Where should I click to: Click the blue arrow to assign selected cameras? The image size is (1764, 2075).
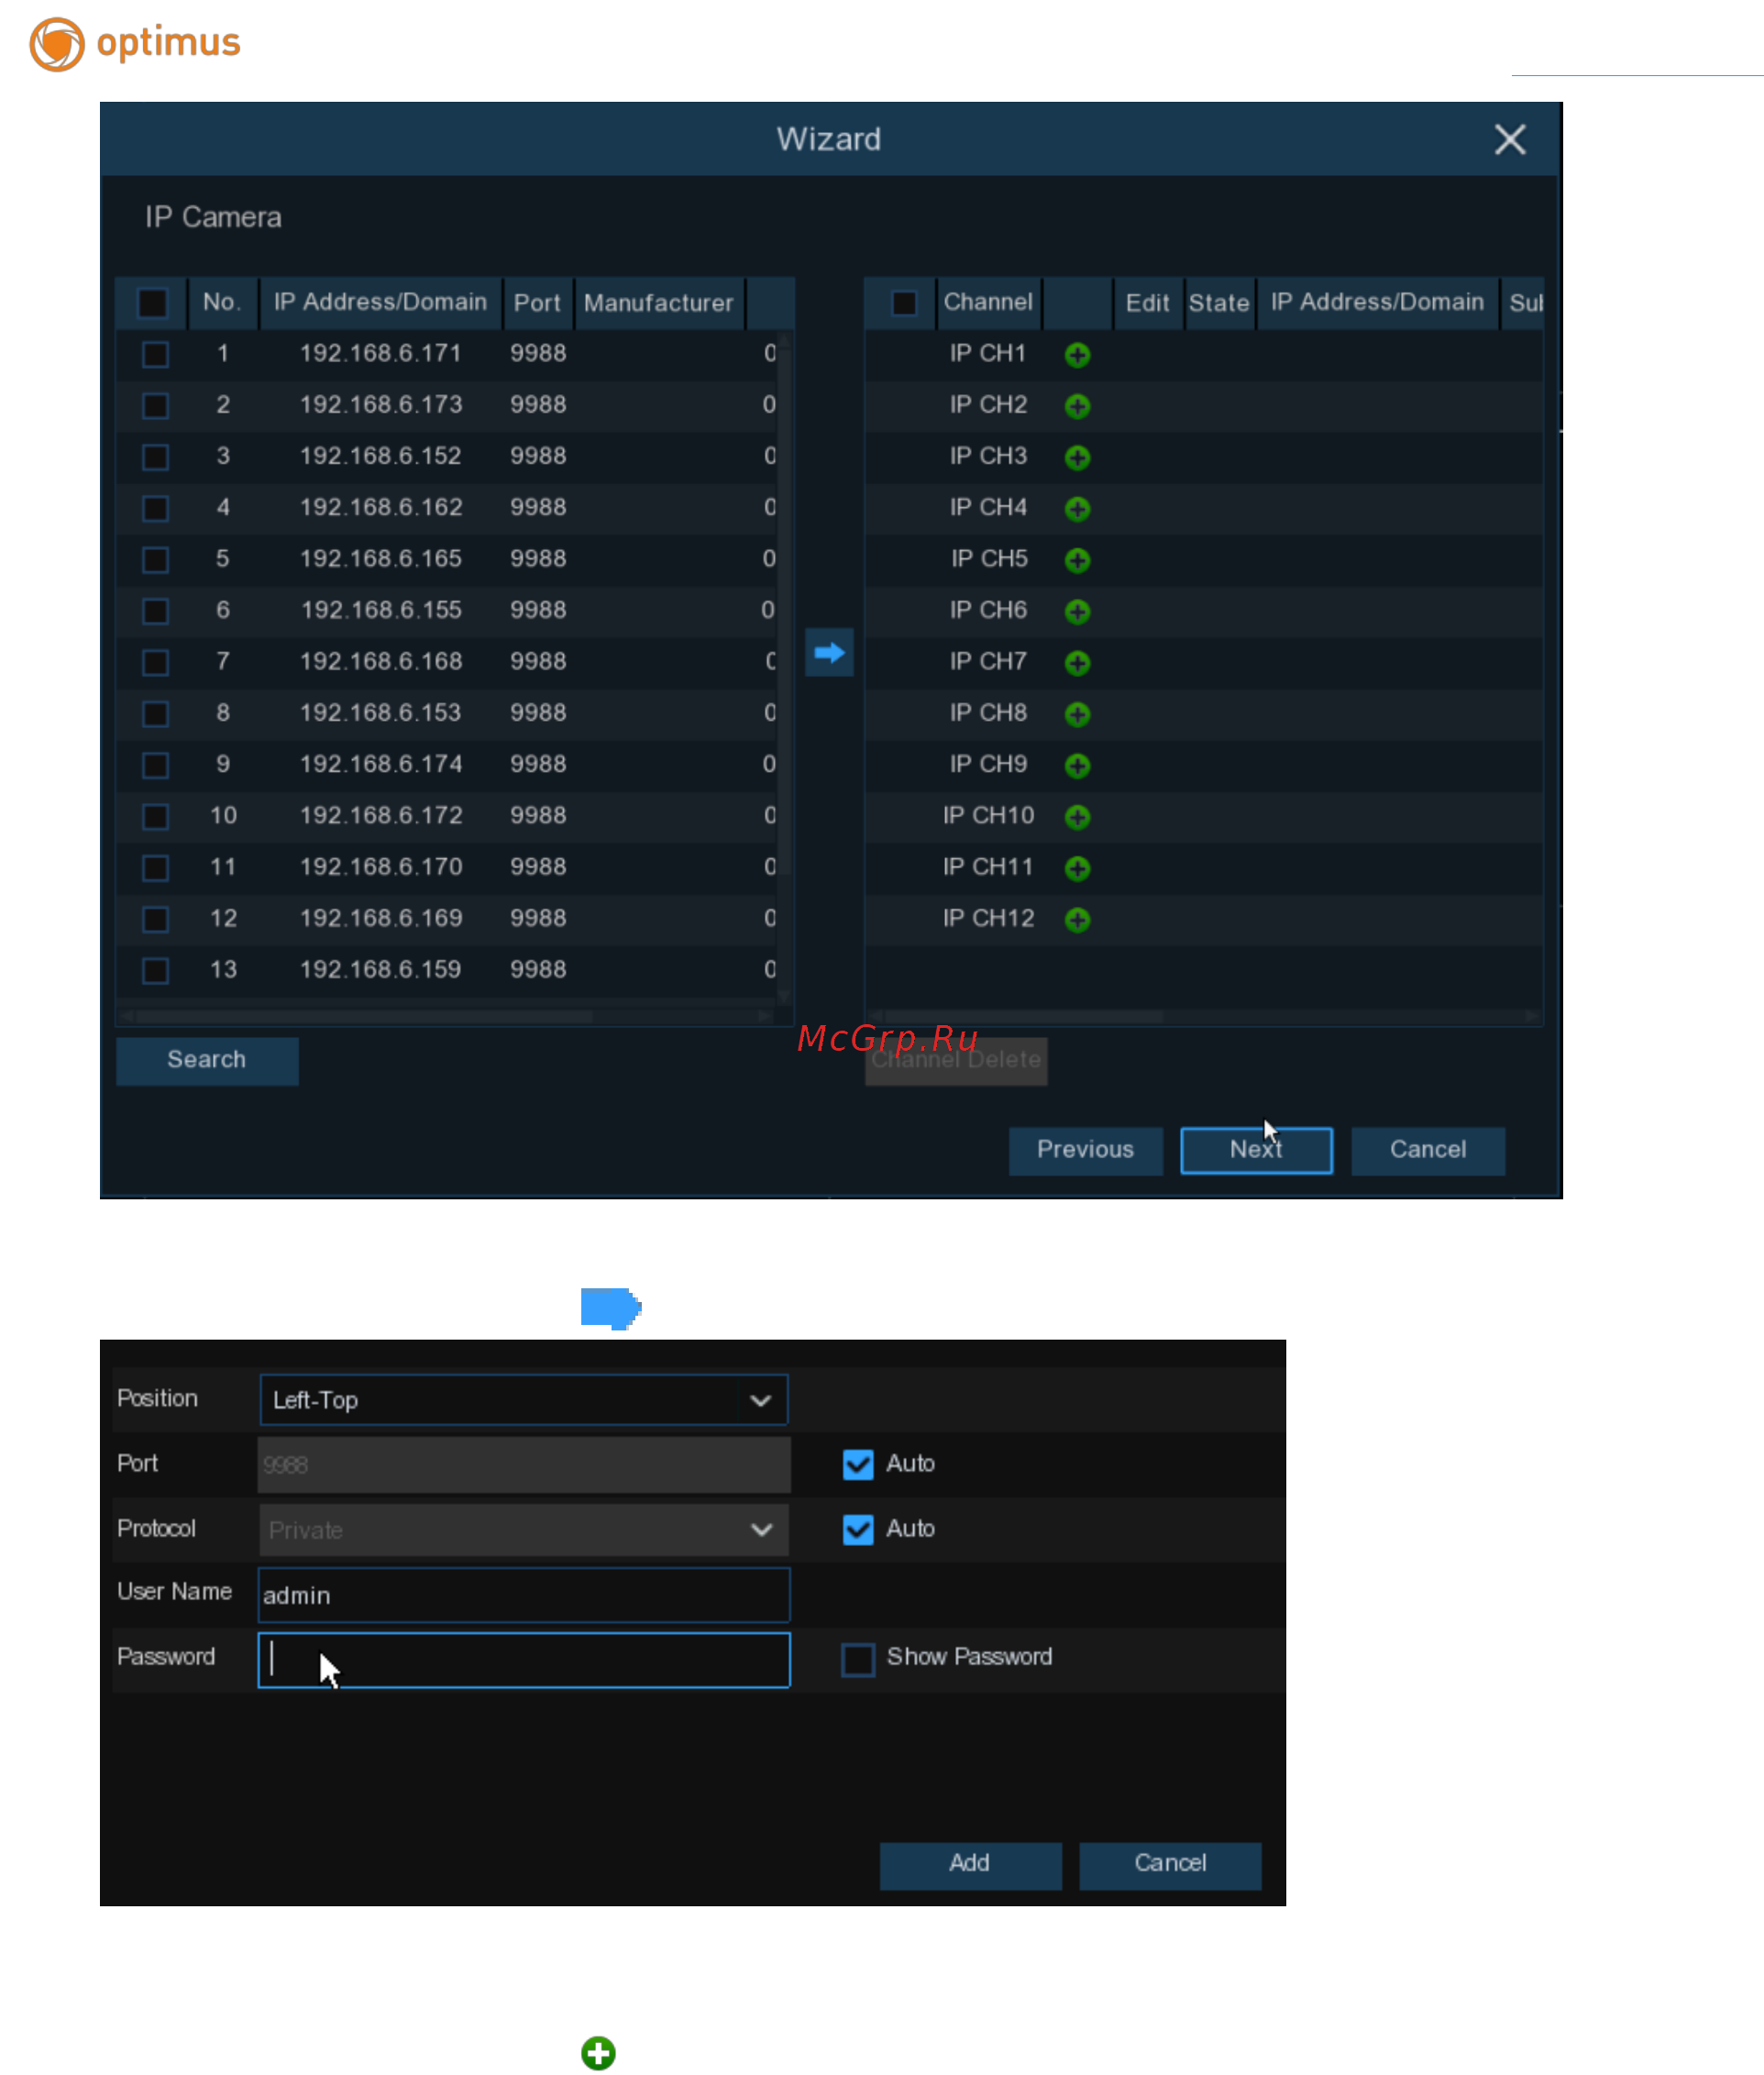coord(829,653)
